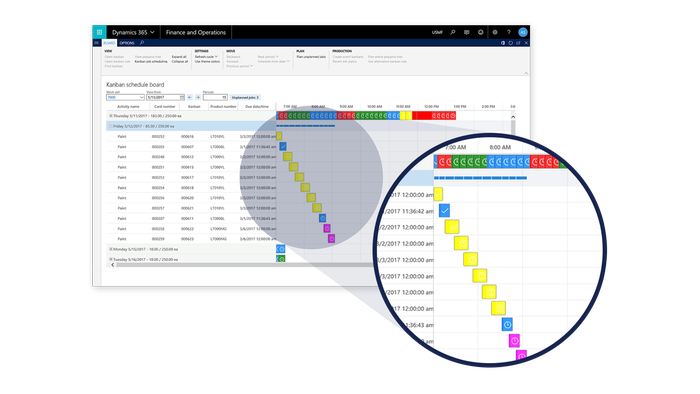Open the messages icon in the top bar
The height and width of the screenshot is (394, 700).
tap(467, 32)
